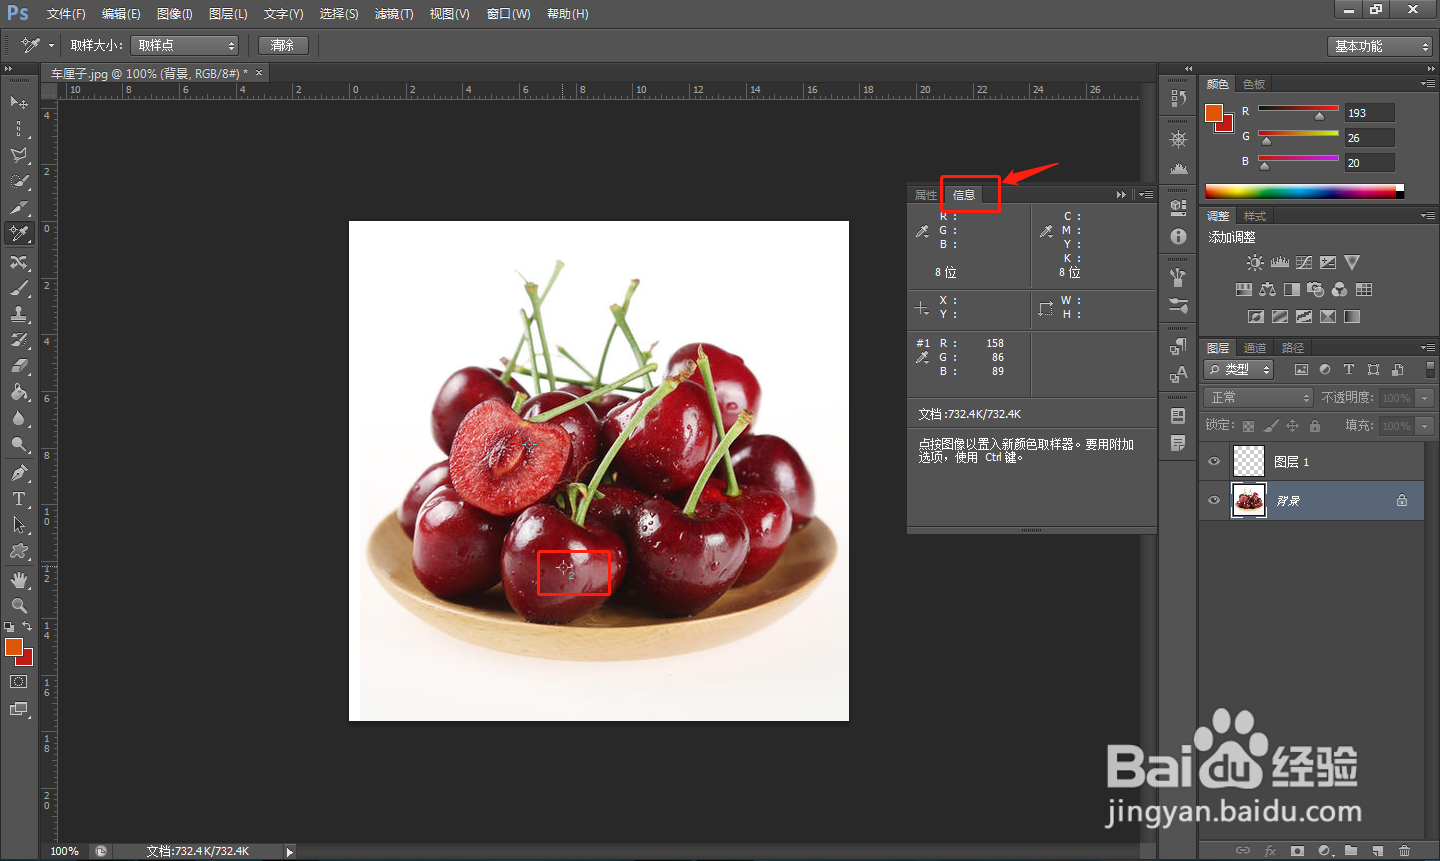The image size is (1440, 861).
Task: Open 取样大小 dropdown
Action: click(x=185, y=45)
